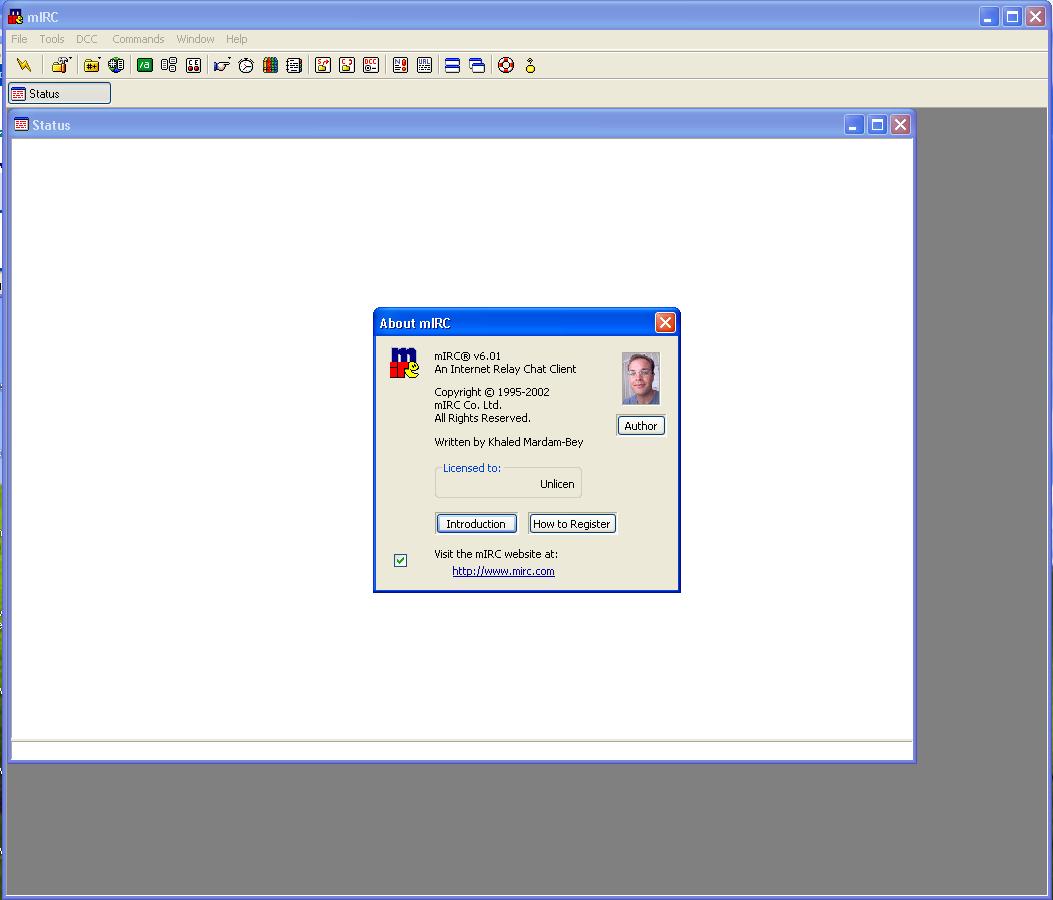Click the Introduction button
1053x900 pixels.
coord(476,524)
